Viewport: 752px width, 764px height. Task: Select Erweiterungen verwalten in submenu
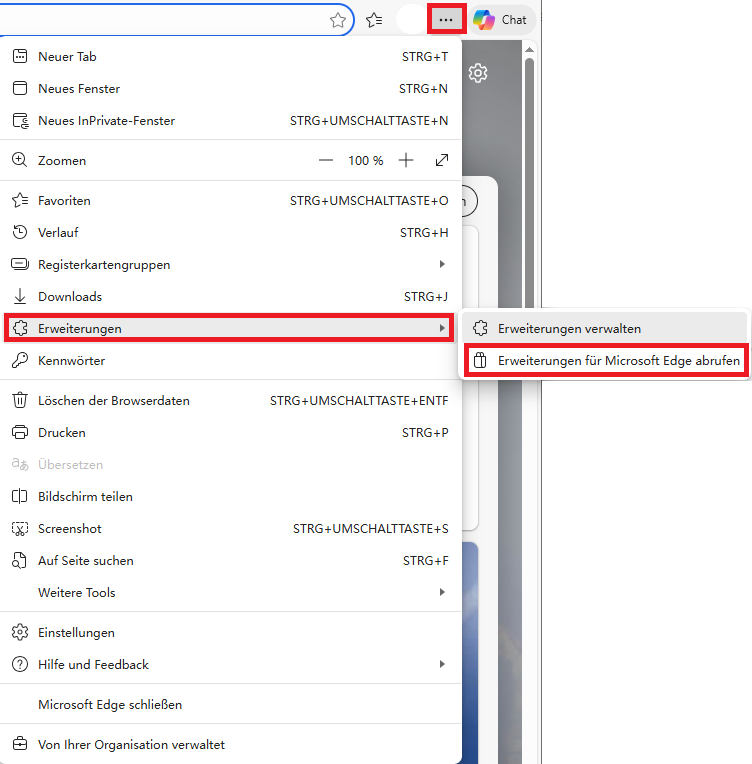(x=604, y=328)
